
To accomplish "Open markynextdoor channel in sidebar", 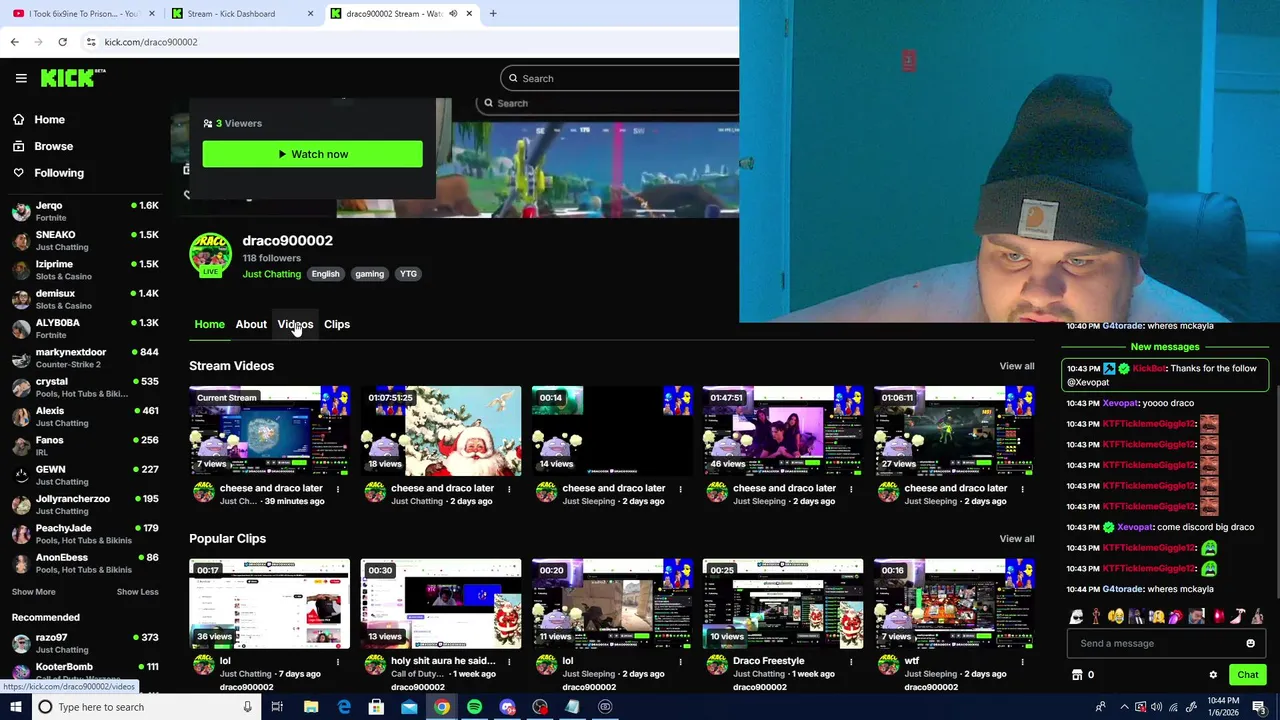I will tap(85, 358).
